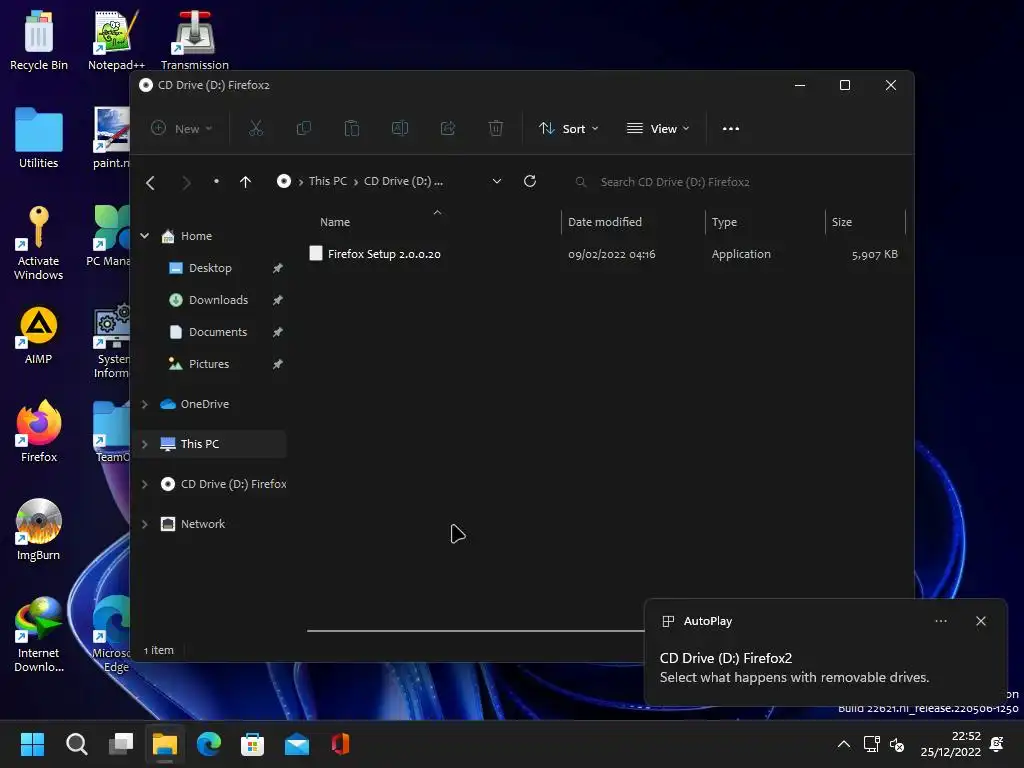Open Notepad++ desktop shortcut

(x=116, y=40)
